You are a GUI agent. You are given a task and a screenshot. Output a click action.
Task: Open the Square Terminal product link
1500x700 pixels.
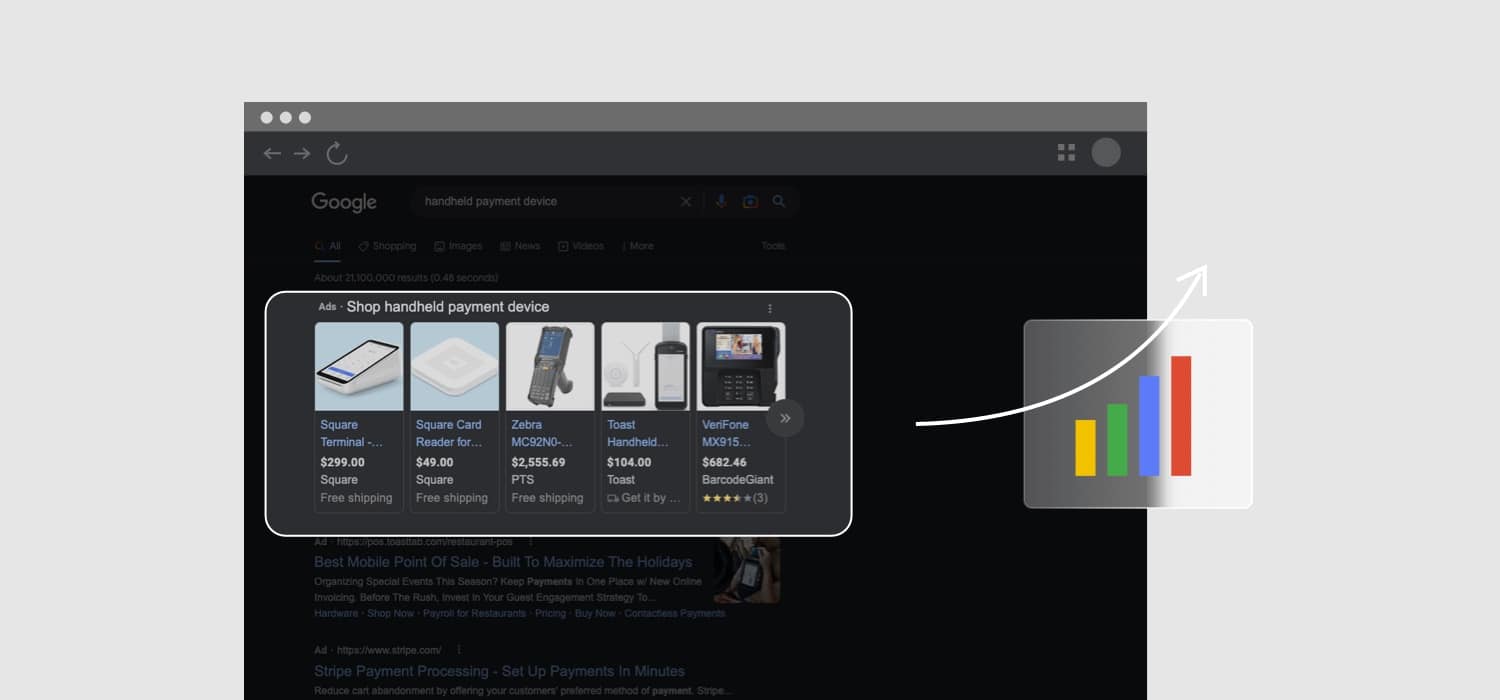pyautogui.click(x=351, y=433)
